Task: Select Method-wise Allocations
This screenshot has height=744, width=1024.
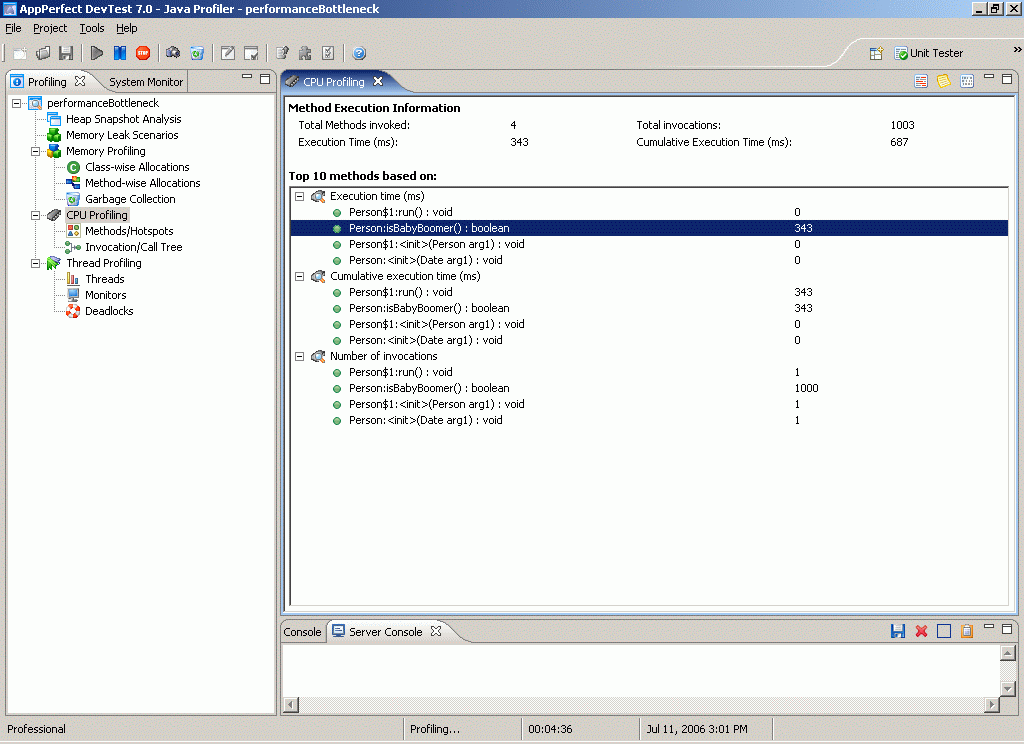Action: (x=142, y=183)
